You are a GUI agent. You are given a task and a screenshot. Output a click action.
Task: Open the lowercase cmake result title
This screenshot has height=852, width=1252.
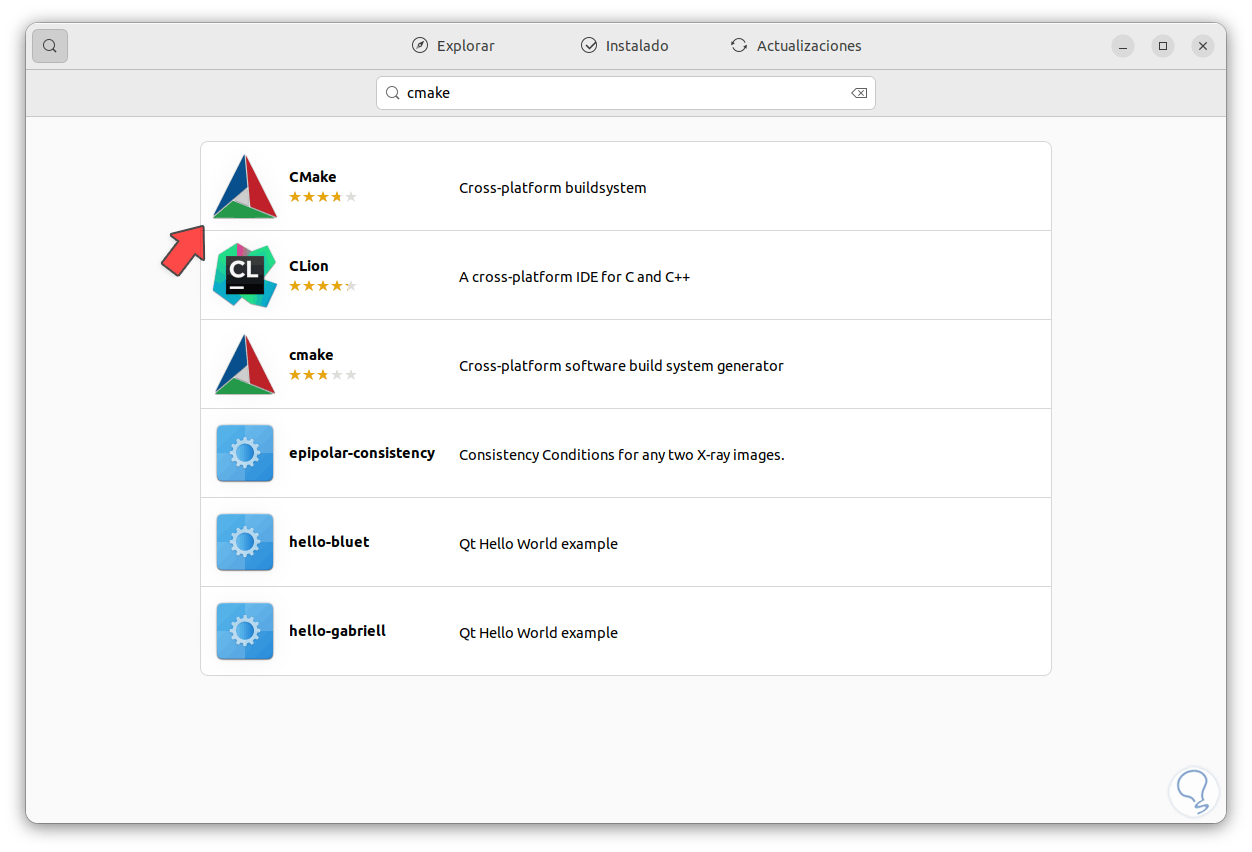[x=311, y=355]
